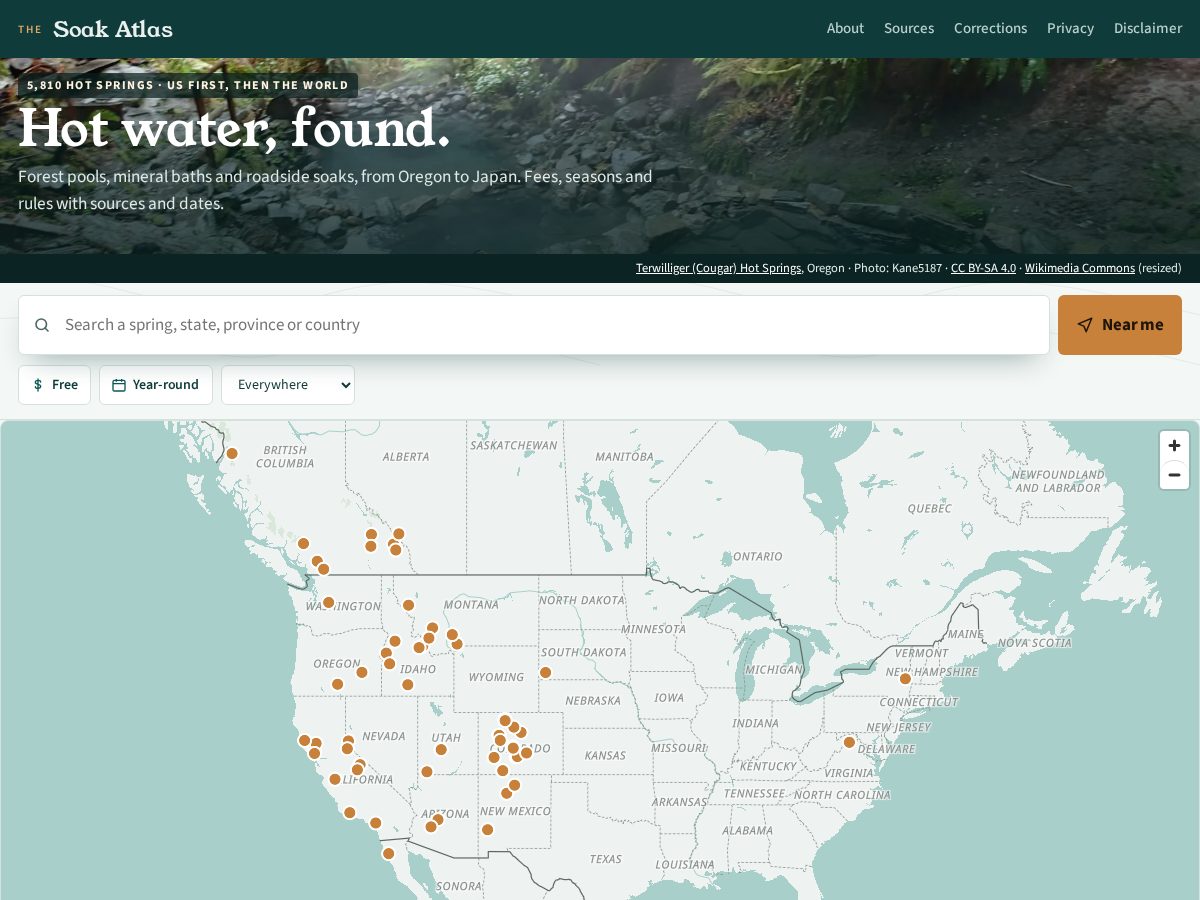The width and height of the screenshot is (1200, 900).
Task: Open the Privacy page
Action: tap(1070, 28)
